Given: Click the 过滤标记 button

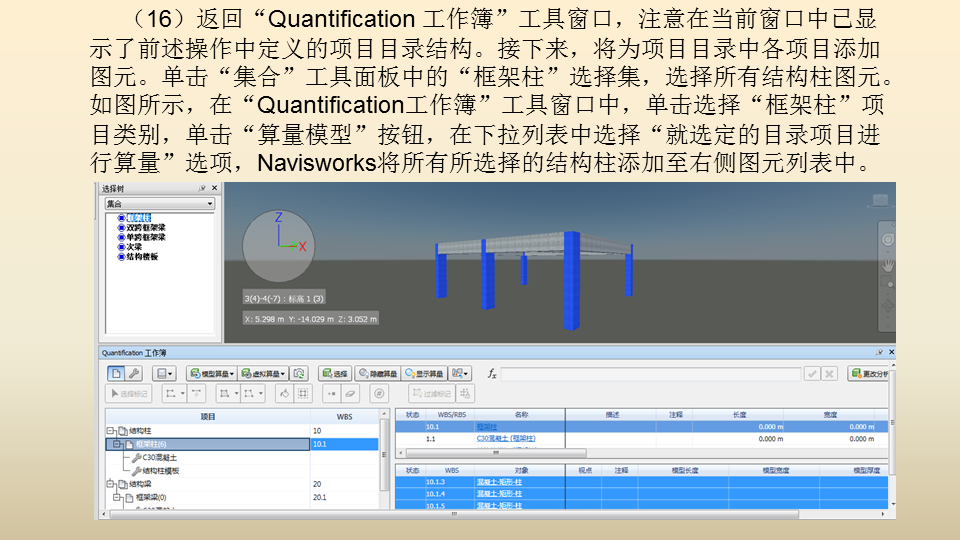Looking at the screenshot, I should 432,394.
